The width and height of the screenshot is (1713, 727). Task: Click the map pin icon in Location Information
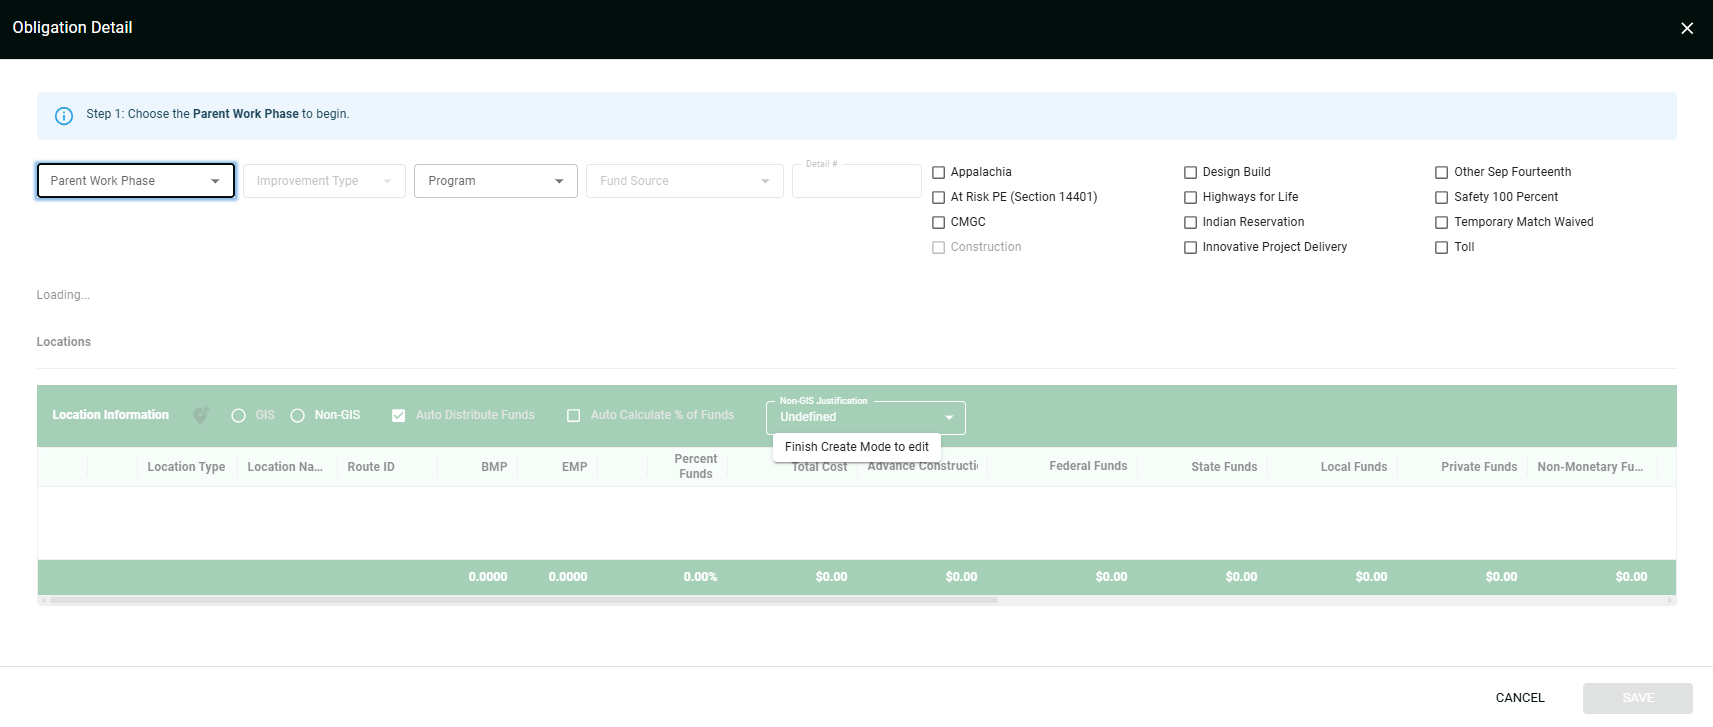201,415
